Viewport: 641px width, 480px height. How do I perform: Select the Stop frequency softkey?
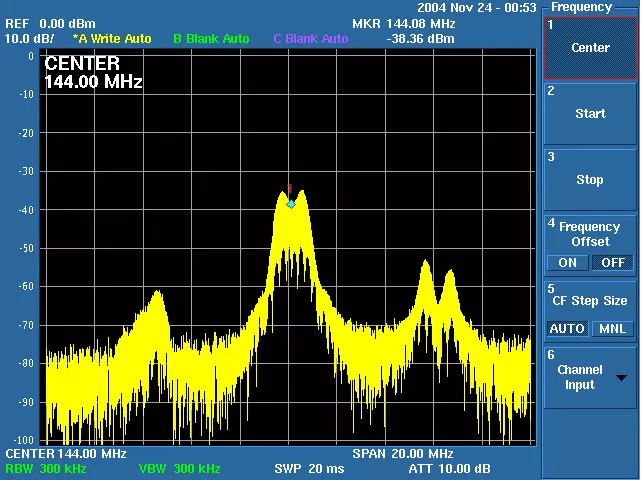[590, 180]
